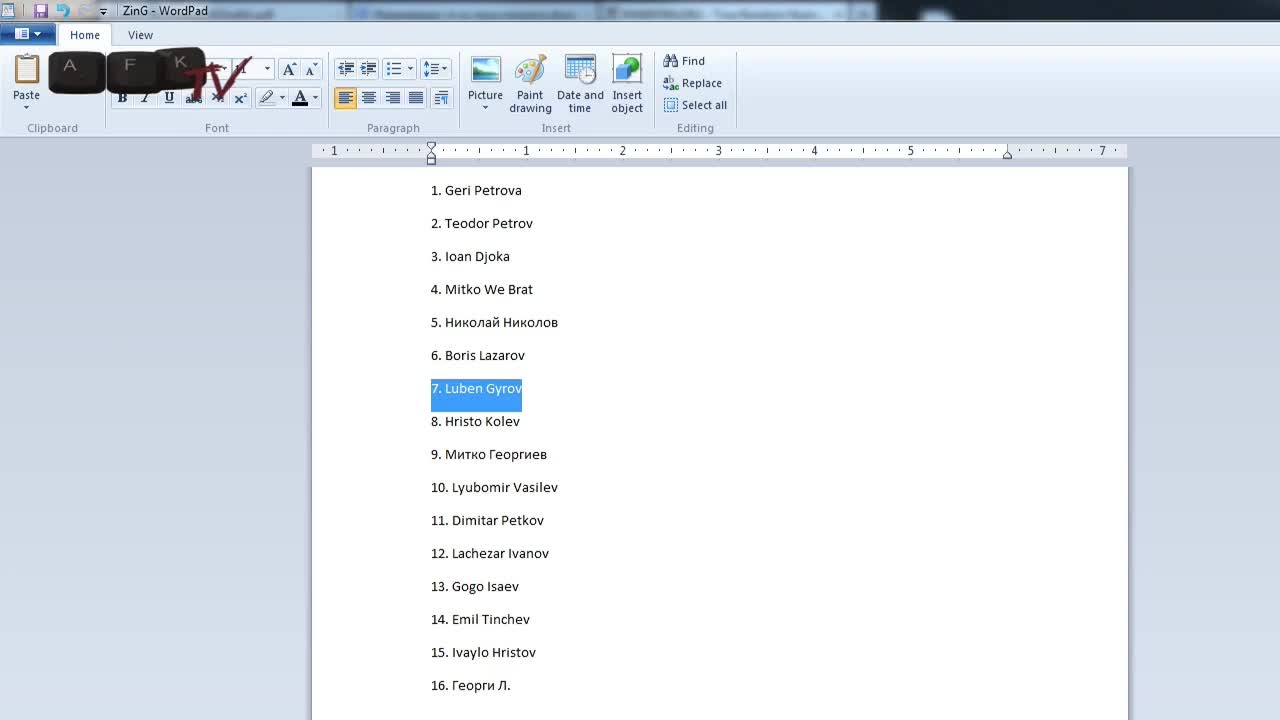Viewport: 1280px width, 720px height.
Task: Toggle center text alignment
Action: (369, 98)
